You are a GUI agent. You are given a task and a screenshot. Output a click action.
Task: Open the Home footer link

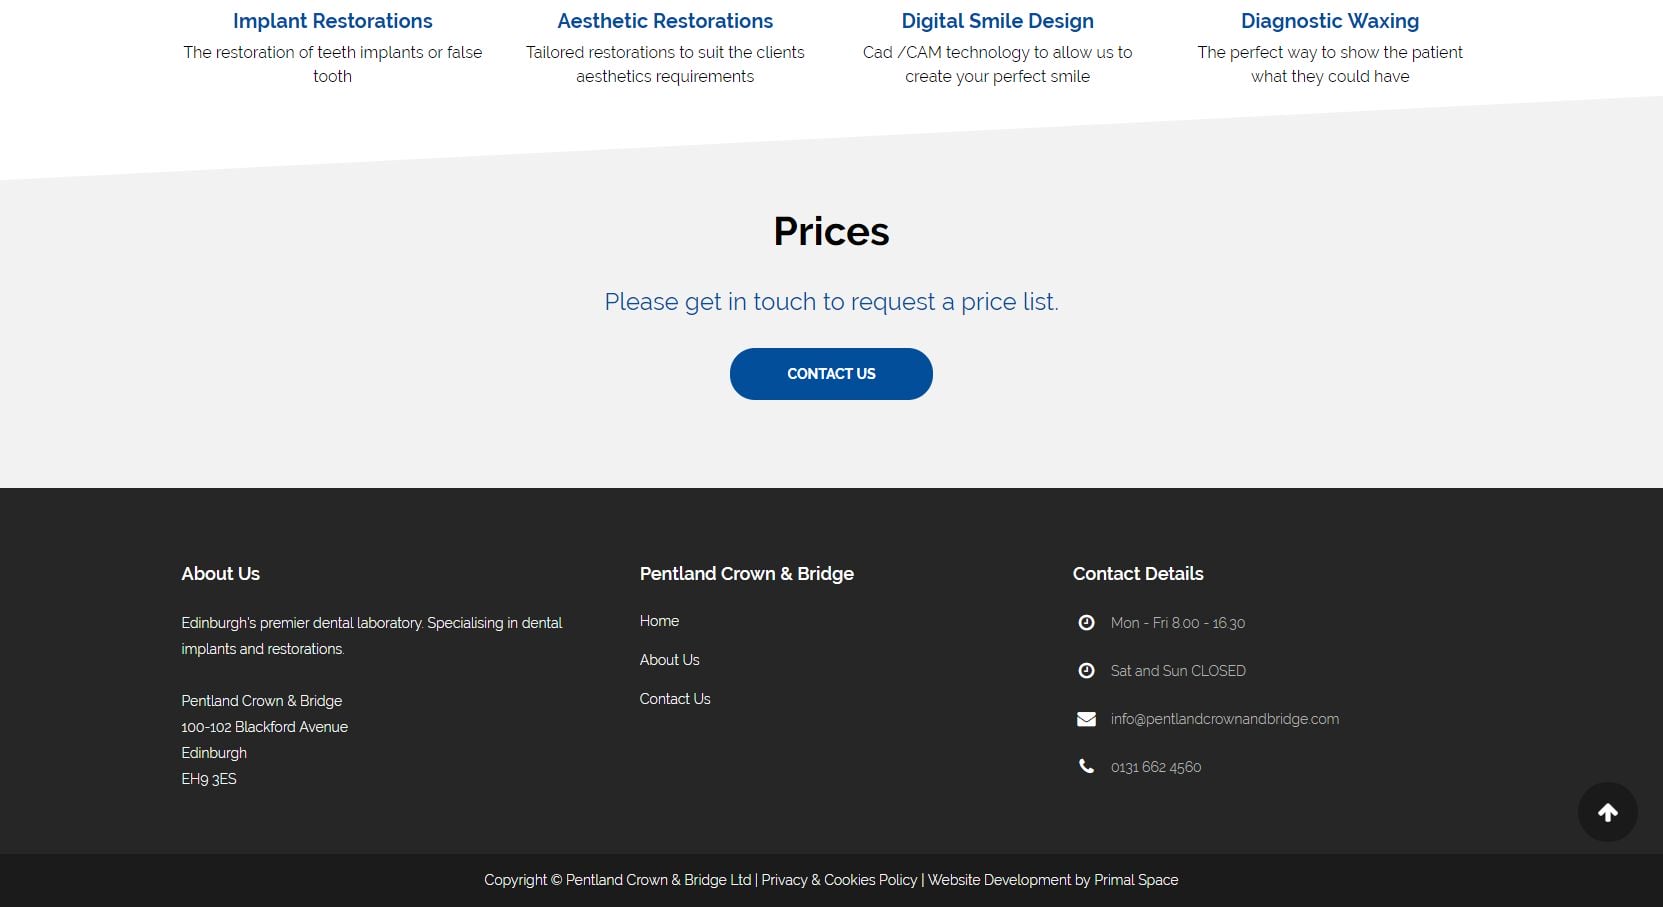point(659,621)
